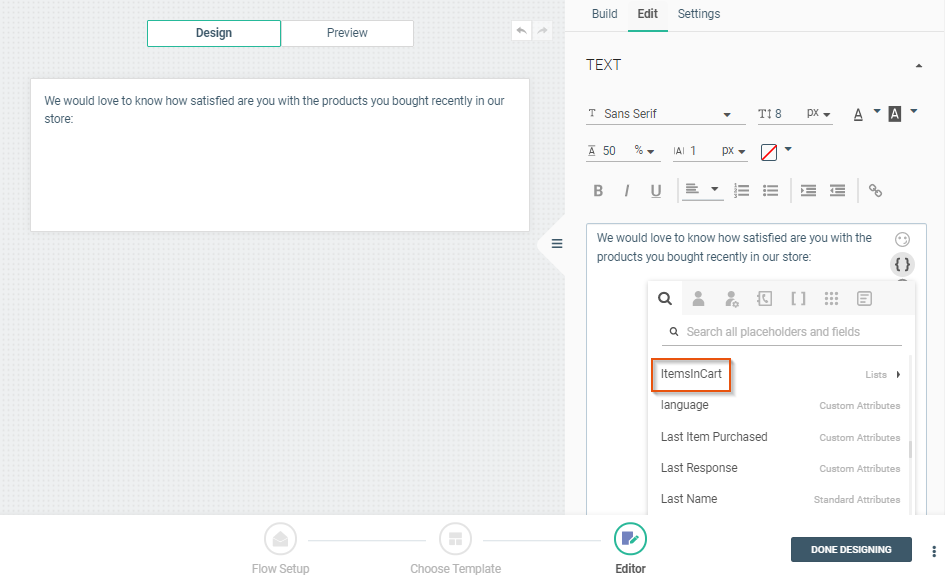Collapse the TEXT section
945x588 pixels.
tap(918, 66)
